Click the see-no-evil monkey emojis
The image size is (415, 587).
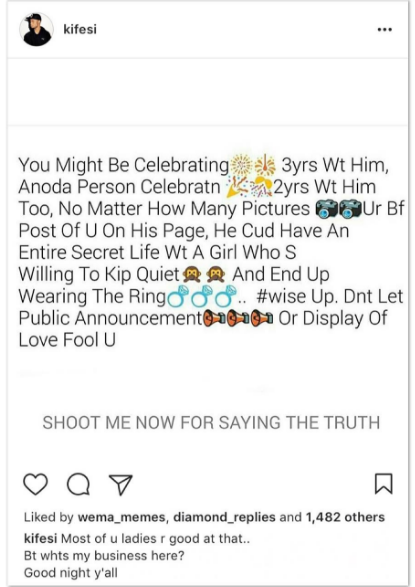(204, 275)
